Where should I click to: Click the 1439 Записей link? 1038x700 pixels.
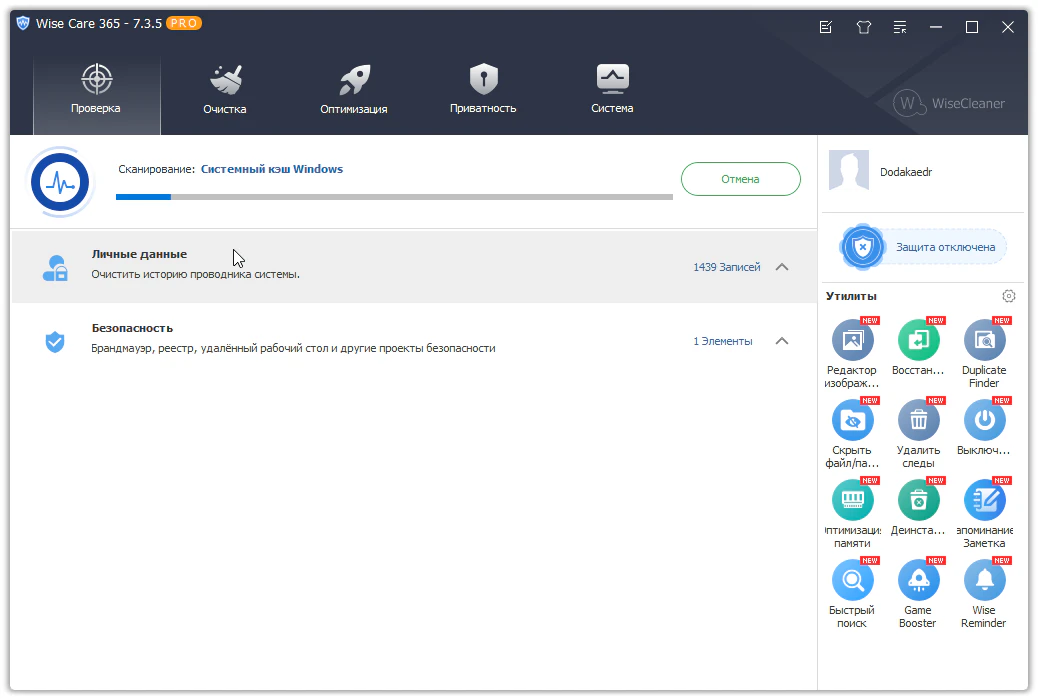(x=726, y=267)
